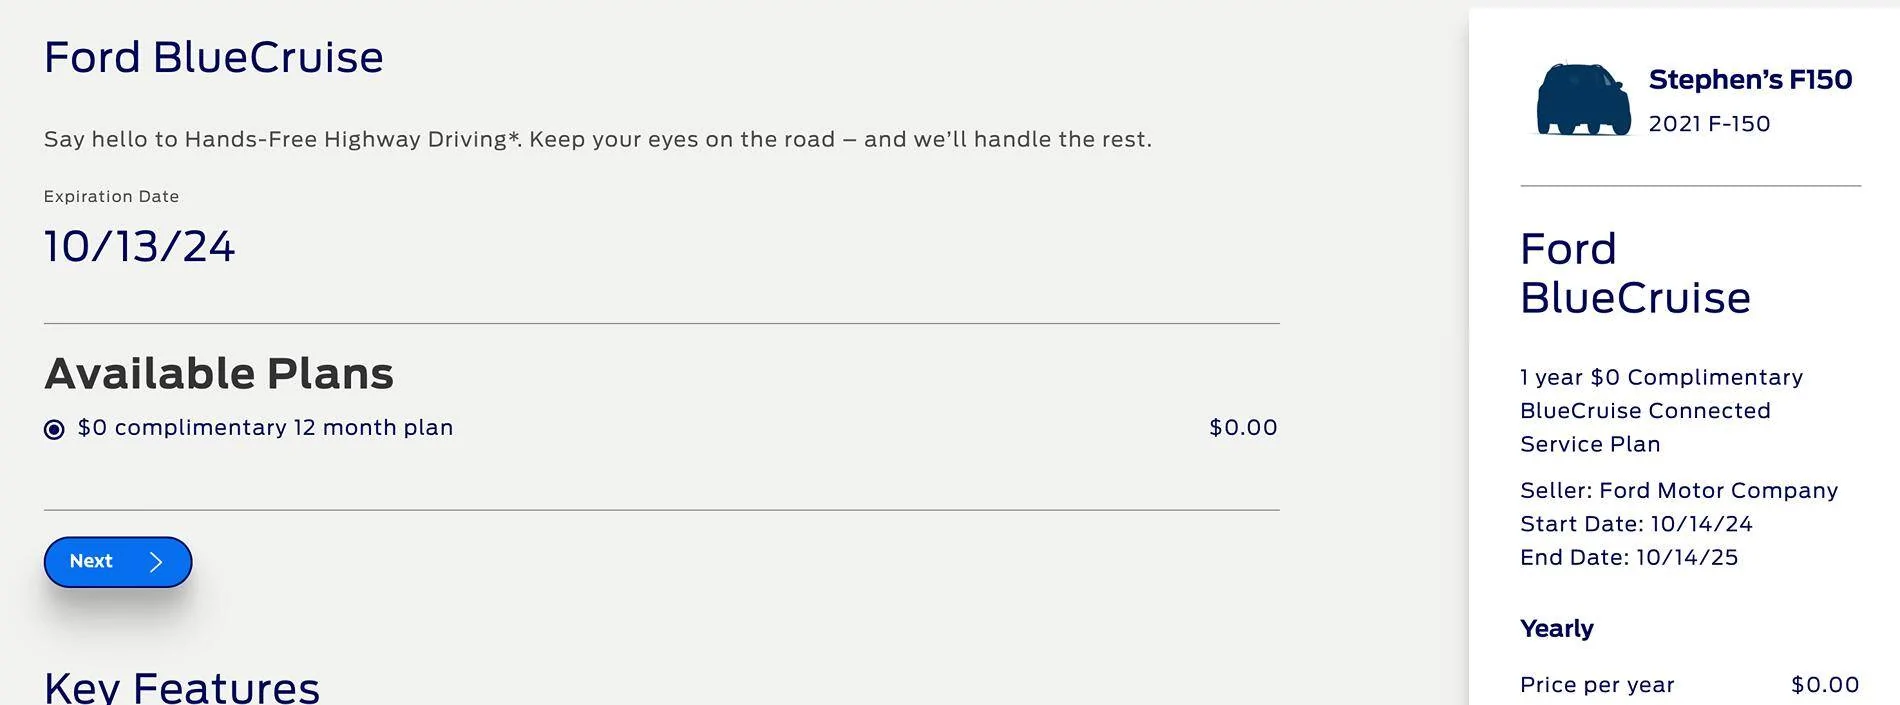Click the truck vehicle icon
Image resolution: width=1900 pixels, height=705 pixels.
pos(1583,99)
